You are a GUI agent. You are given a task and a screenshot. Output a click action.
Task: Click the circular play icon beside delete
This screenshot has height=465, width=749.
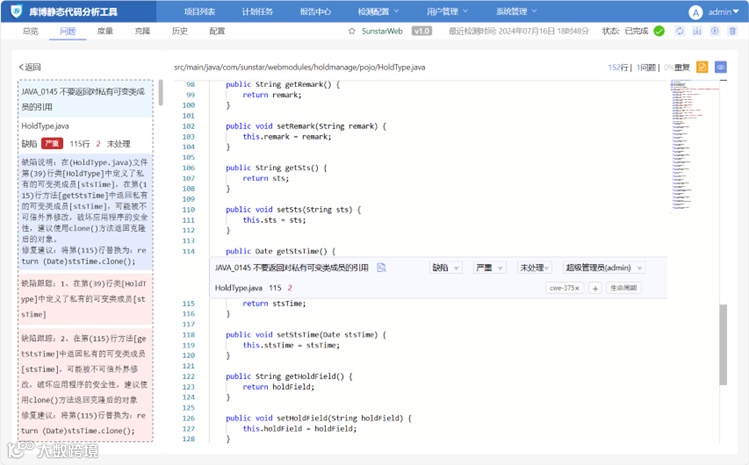tap(715, 31)
